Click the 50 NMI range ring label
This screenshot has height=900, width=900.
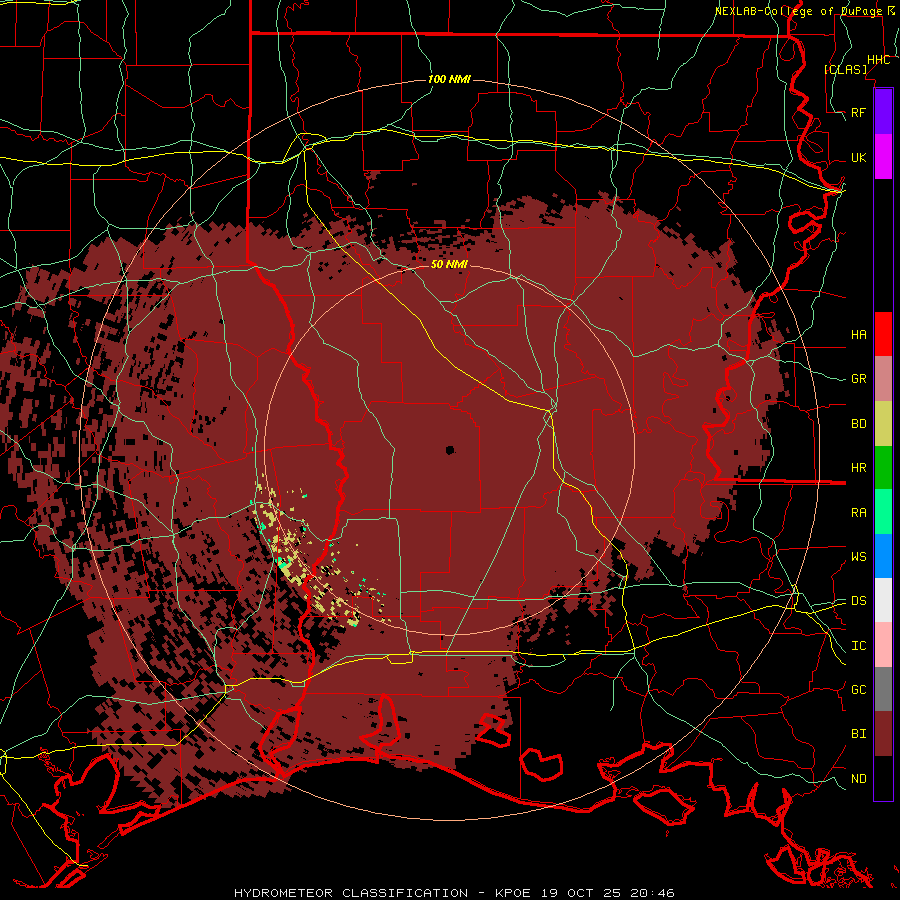coord(449,265)
